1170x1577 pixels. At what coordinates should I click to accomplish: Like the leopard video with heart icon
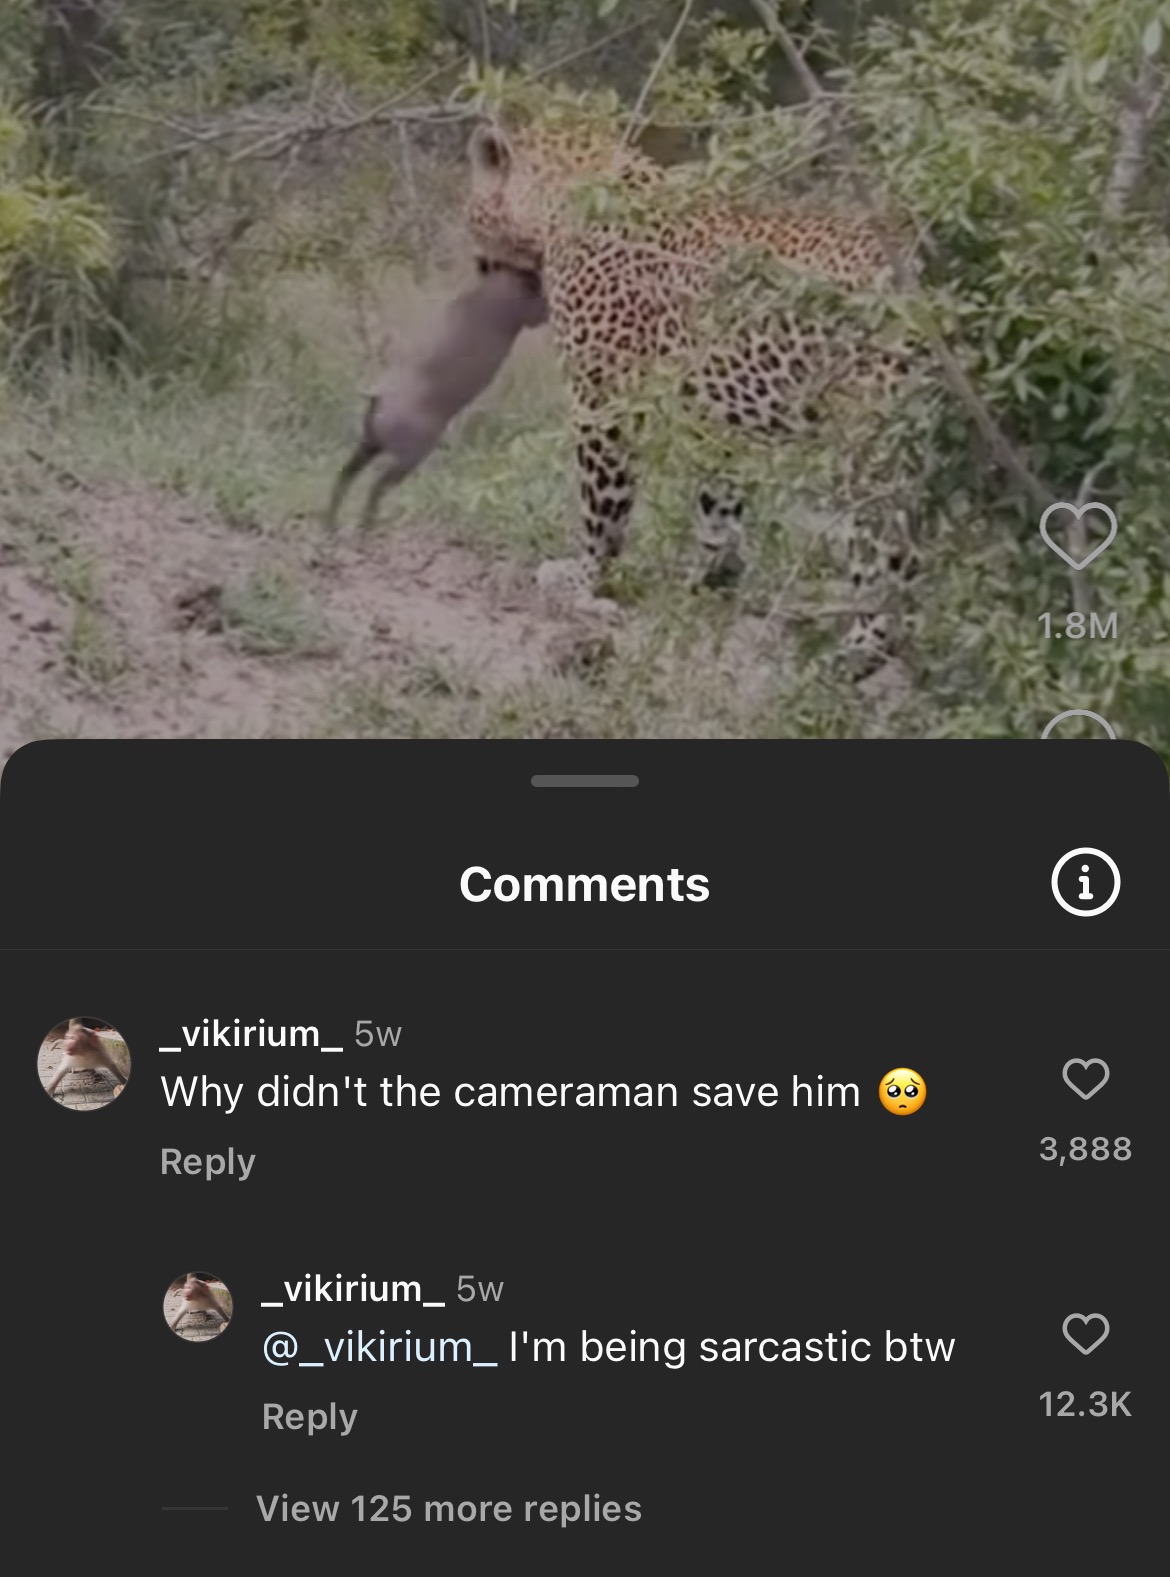click(x=1077, y=536)
